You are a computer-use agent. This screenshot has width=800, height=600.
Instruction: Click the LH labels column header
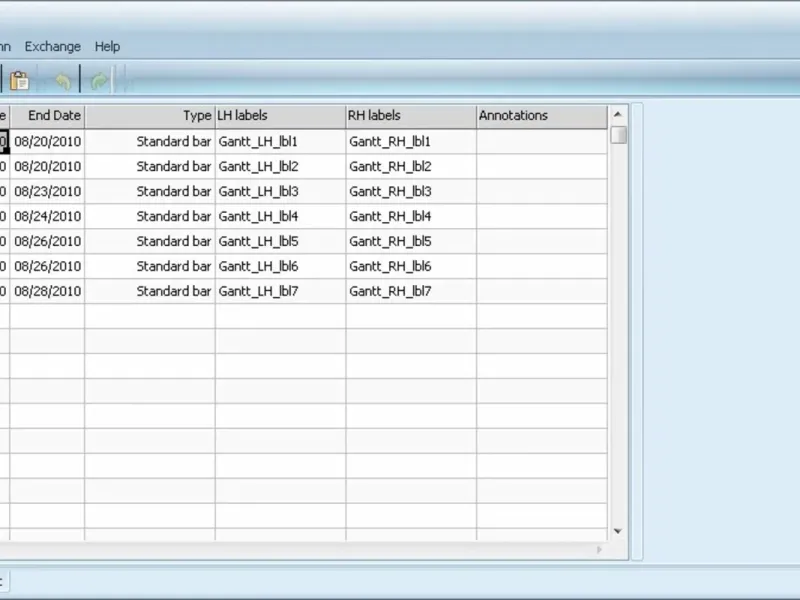point(281,116)
